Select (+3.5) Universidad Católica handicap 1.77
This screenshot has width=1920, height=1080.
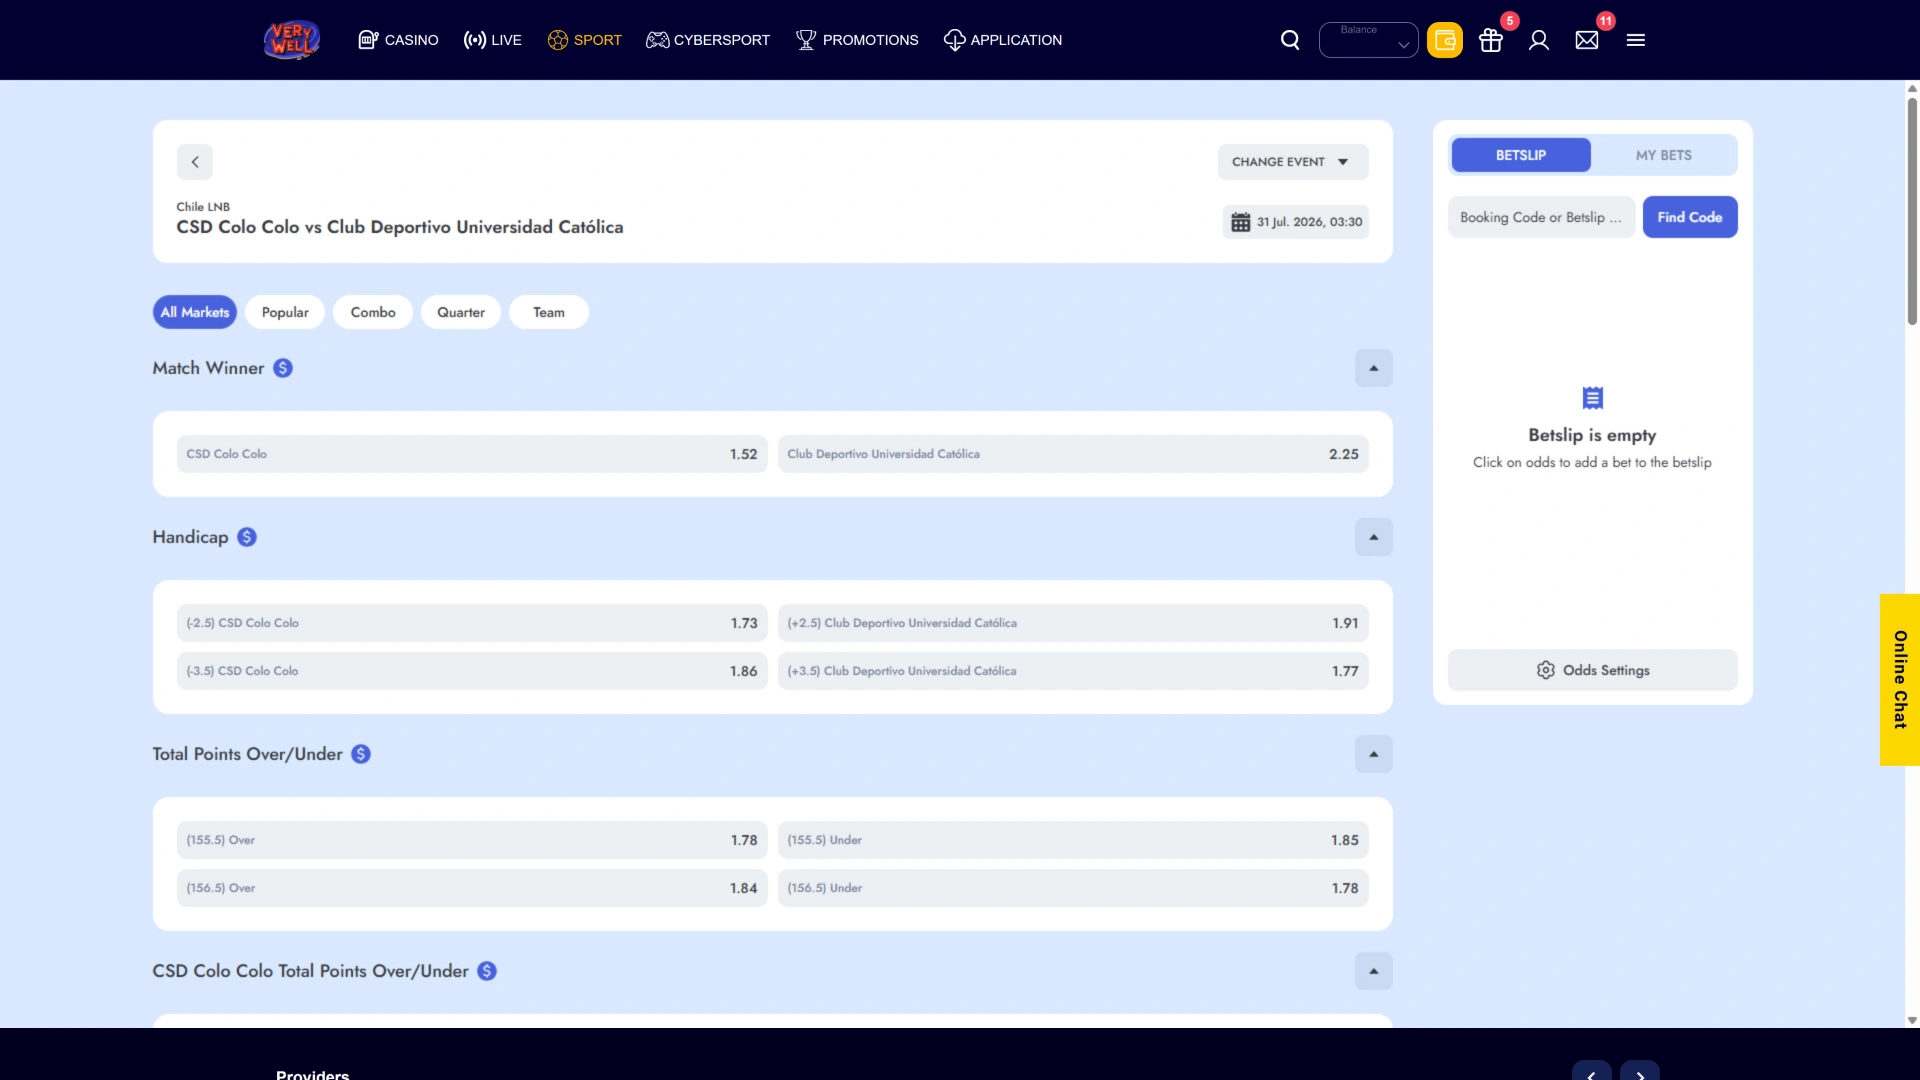pyautogui.click(x=1073, y=671)
